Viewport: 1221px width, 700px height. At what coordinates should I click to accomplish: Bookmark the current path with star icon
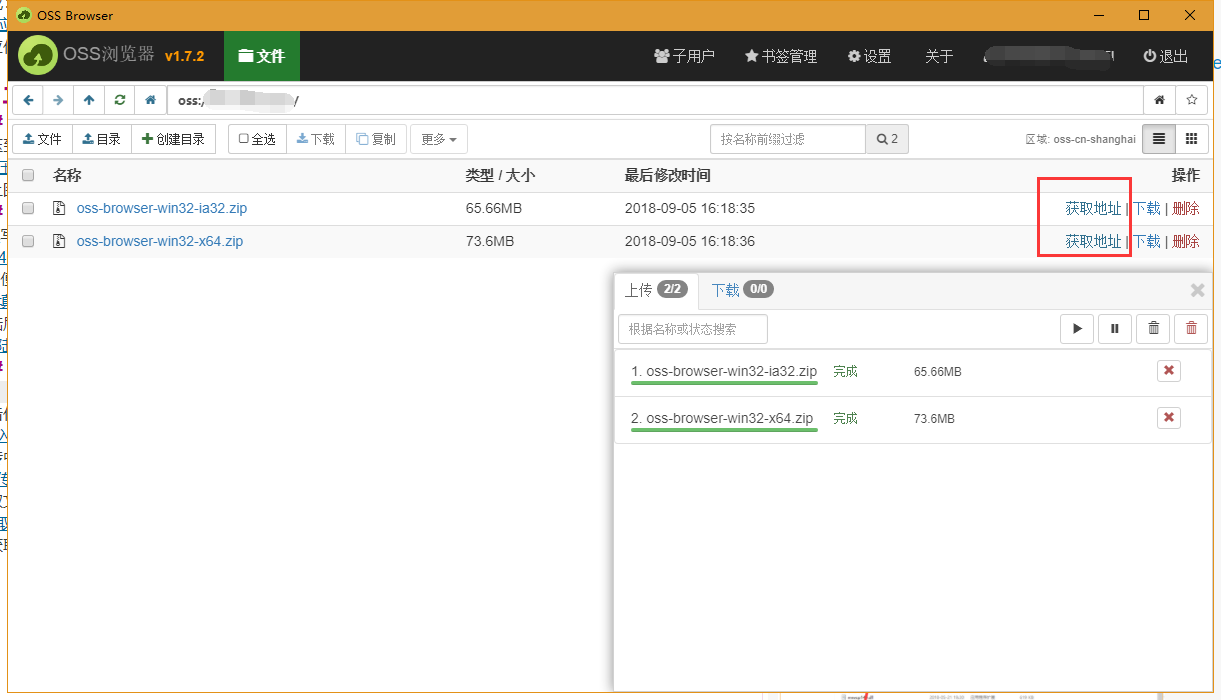(1191, 100)
